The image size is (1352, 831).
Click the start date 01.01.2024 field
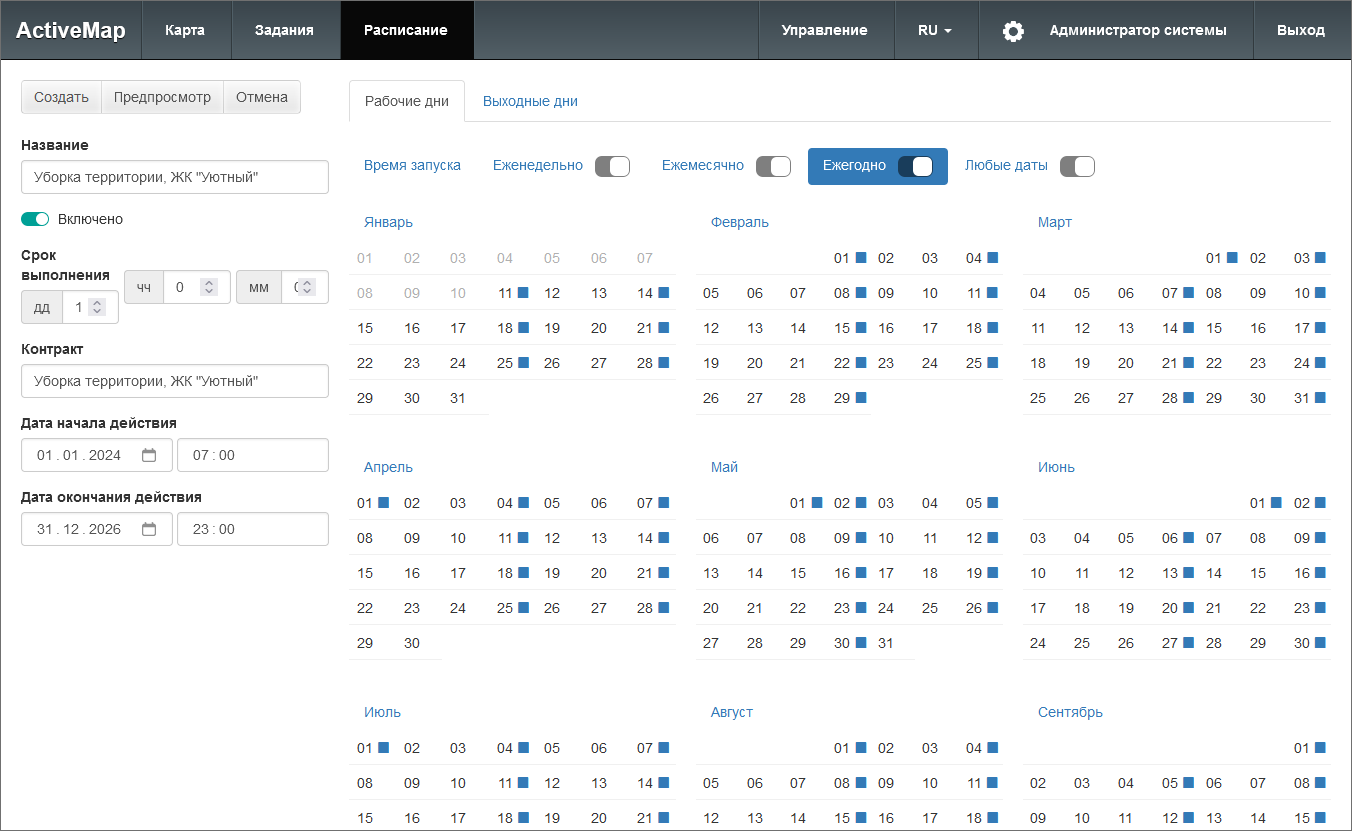click(97, 455)
